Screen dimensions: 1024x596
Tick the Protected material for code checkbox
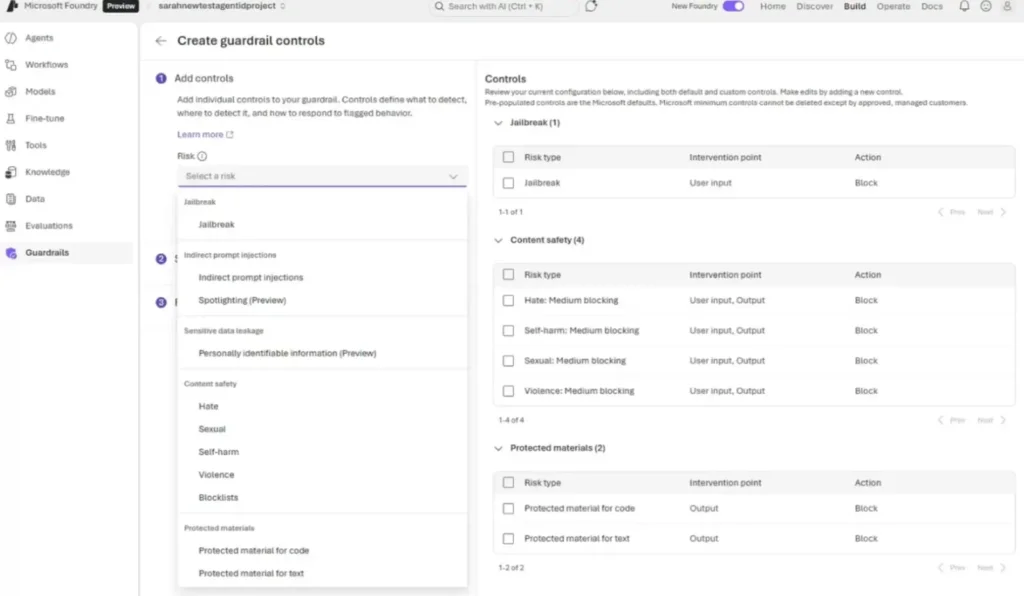509,508
